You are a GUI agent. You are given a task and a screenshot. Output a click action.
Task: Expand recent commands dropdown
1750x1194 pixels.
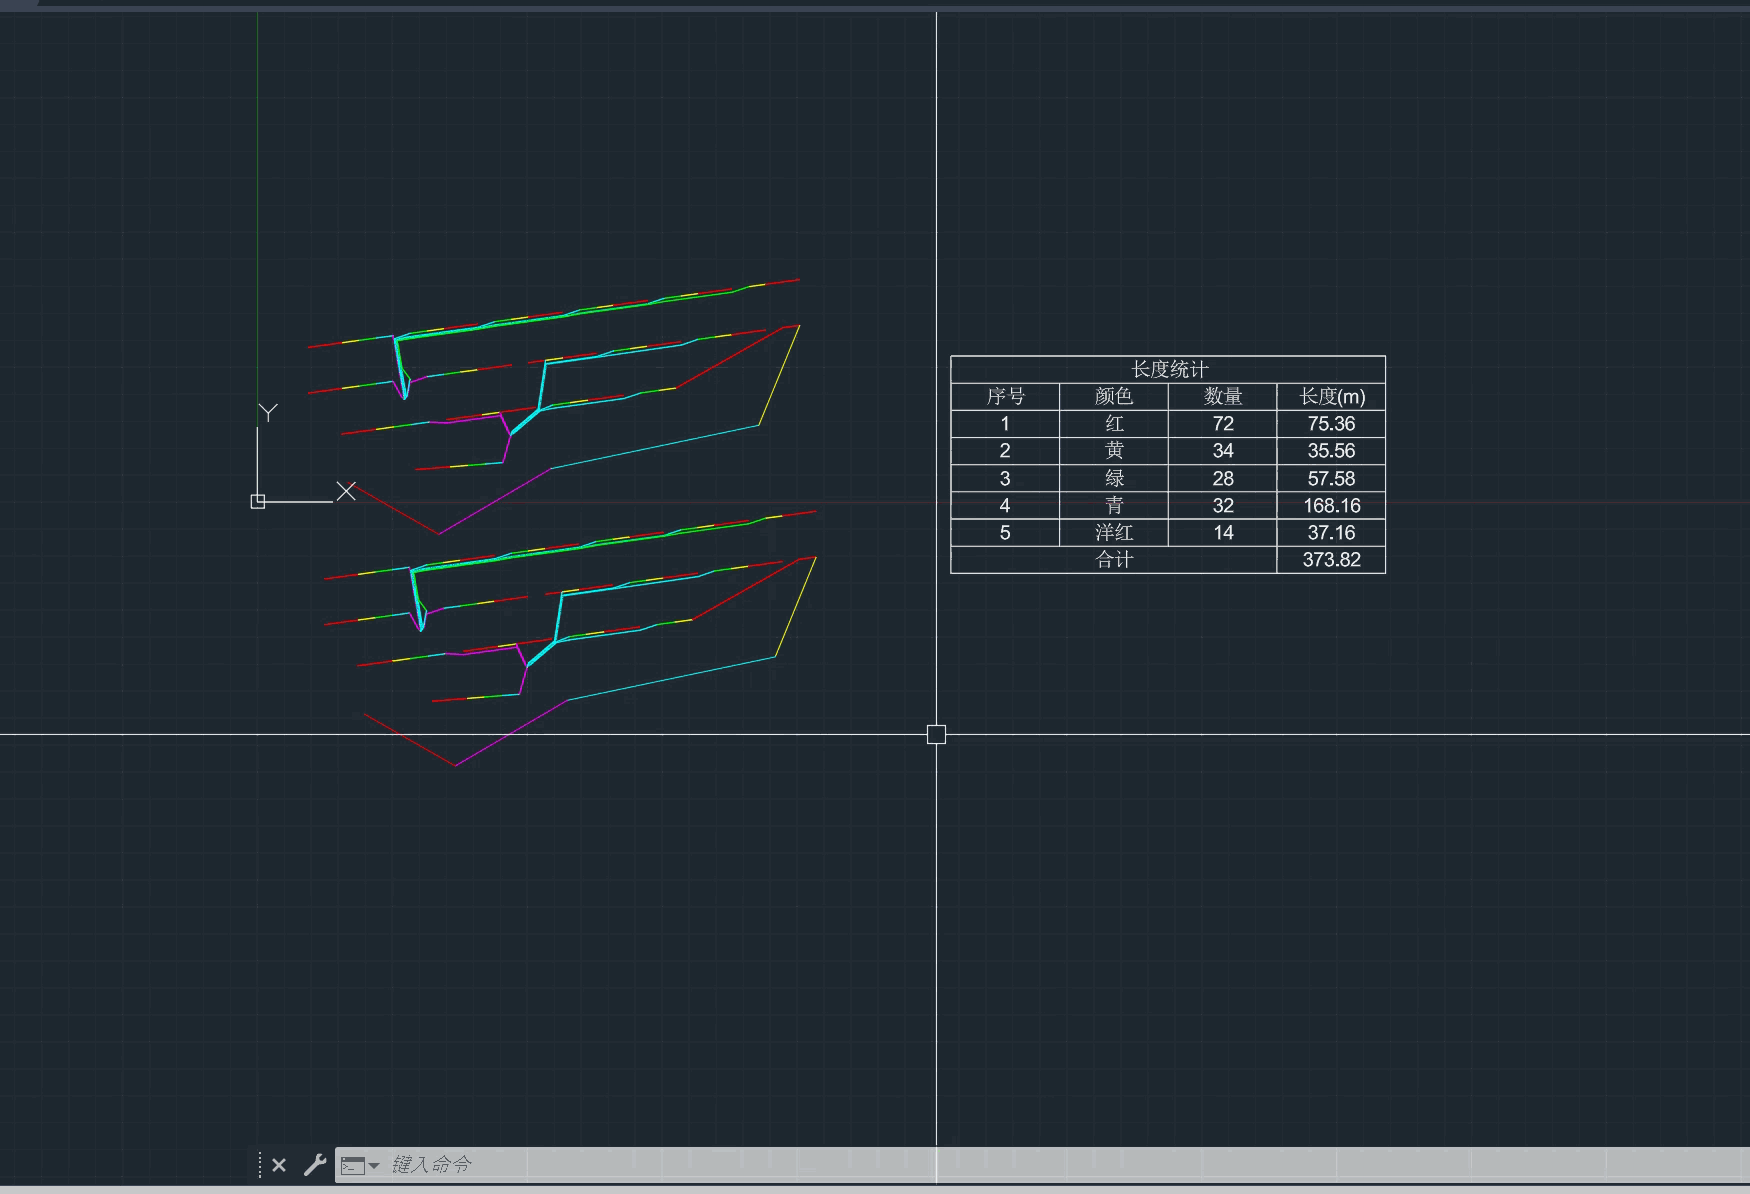click(x=360, y=1165)
